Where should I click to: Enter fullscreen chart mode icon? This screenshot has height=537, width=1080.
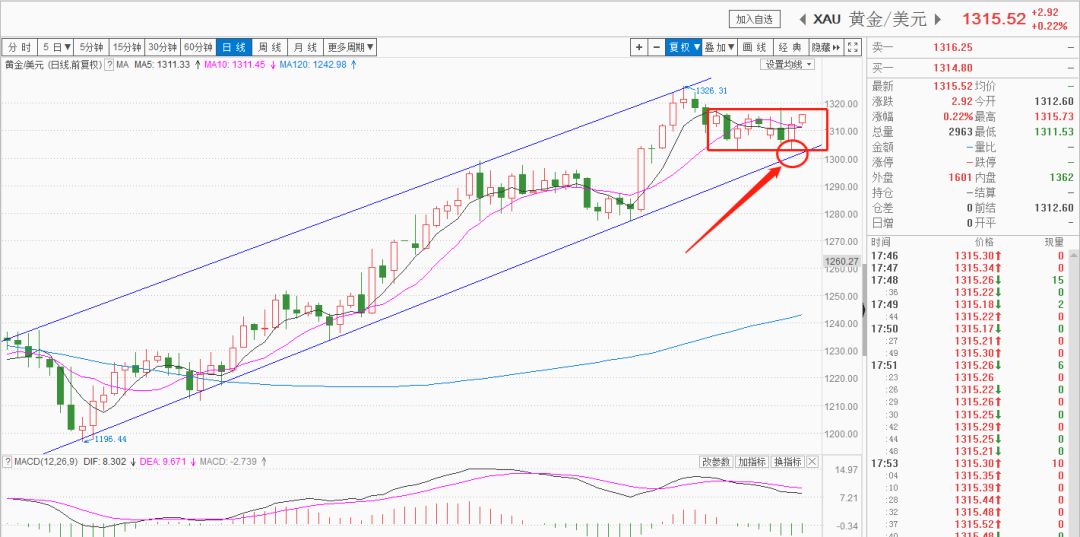click(x=853, y=48)
